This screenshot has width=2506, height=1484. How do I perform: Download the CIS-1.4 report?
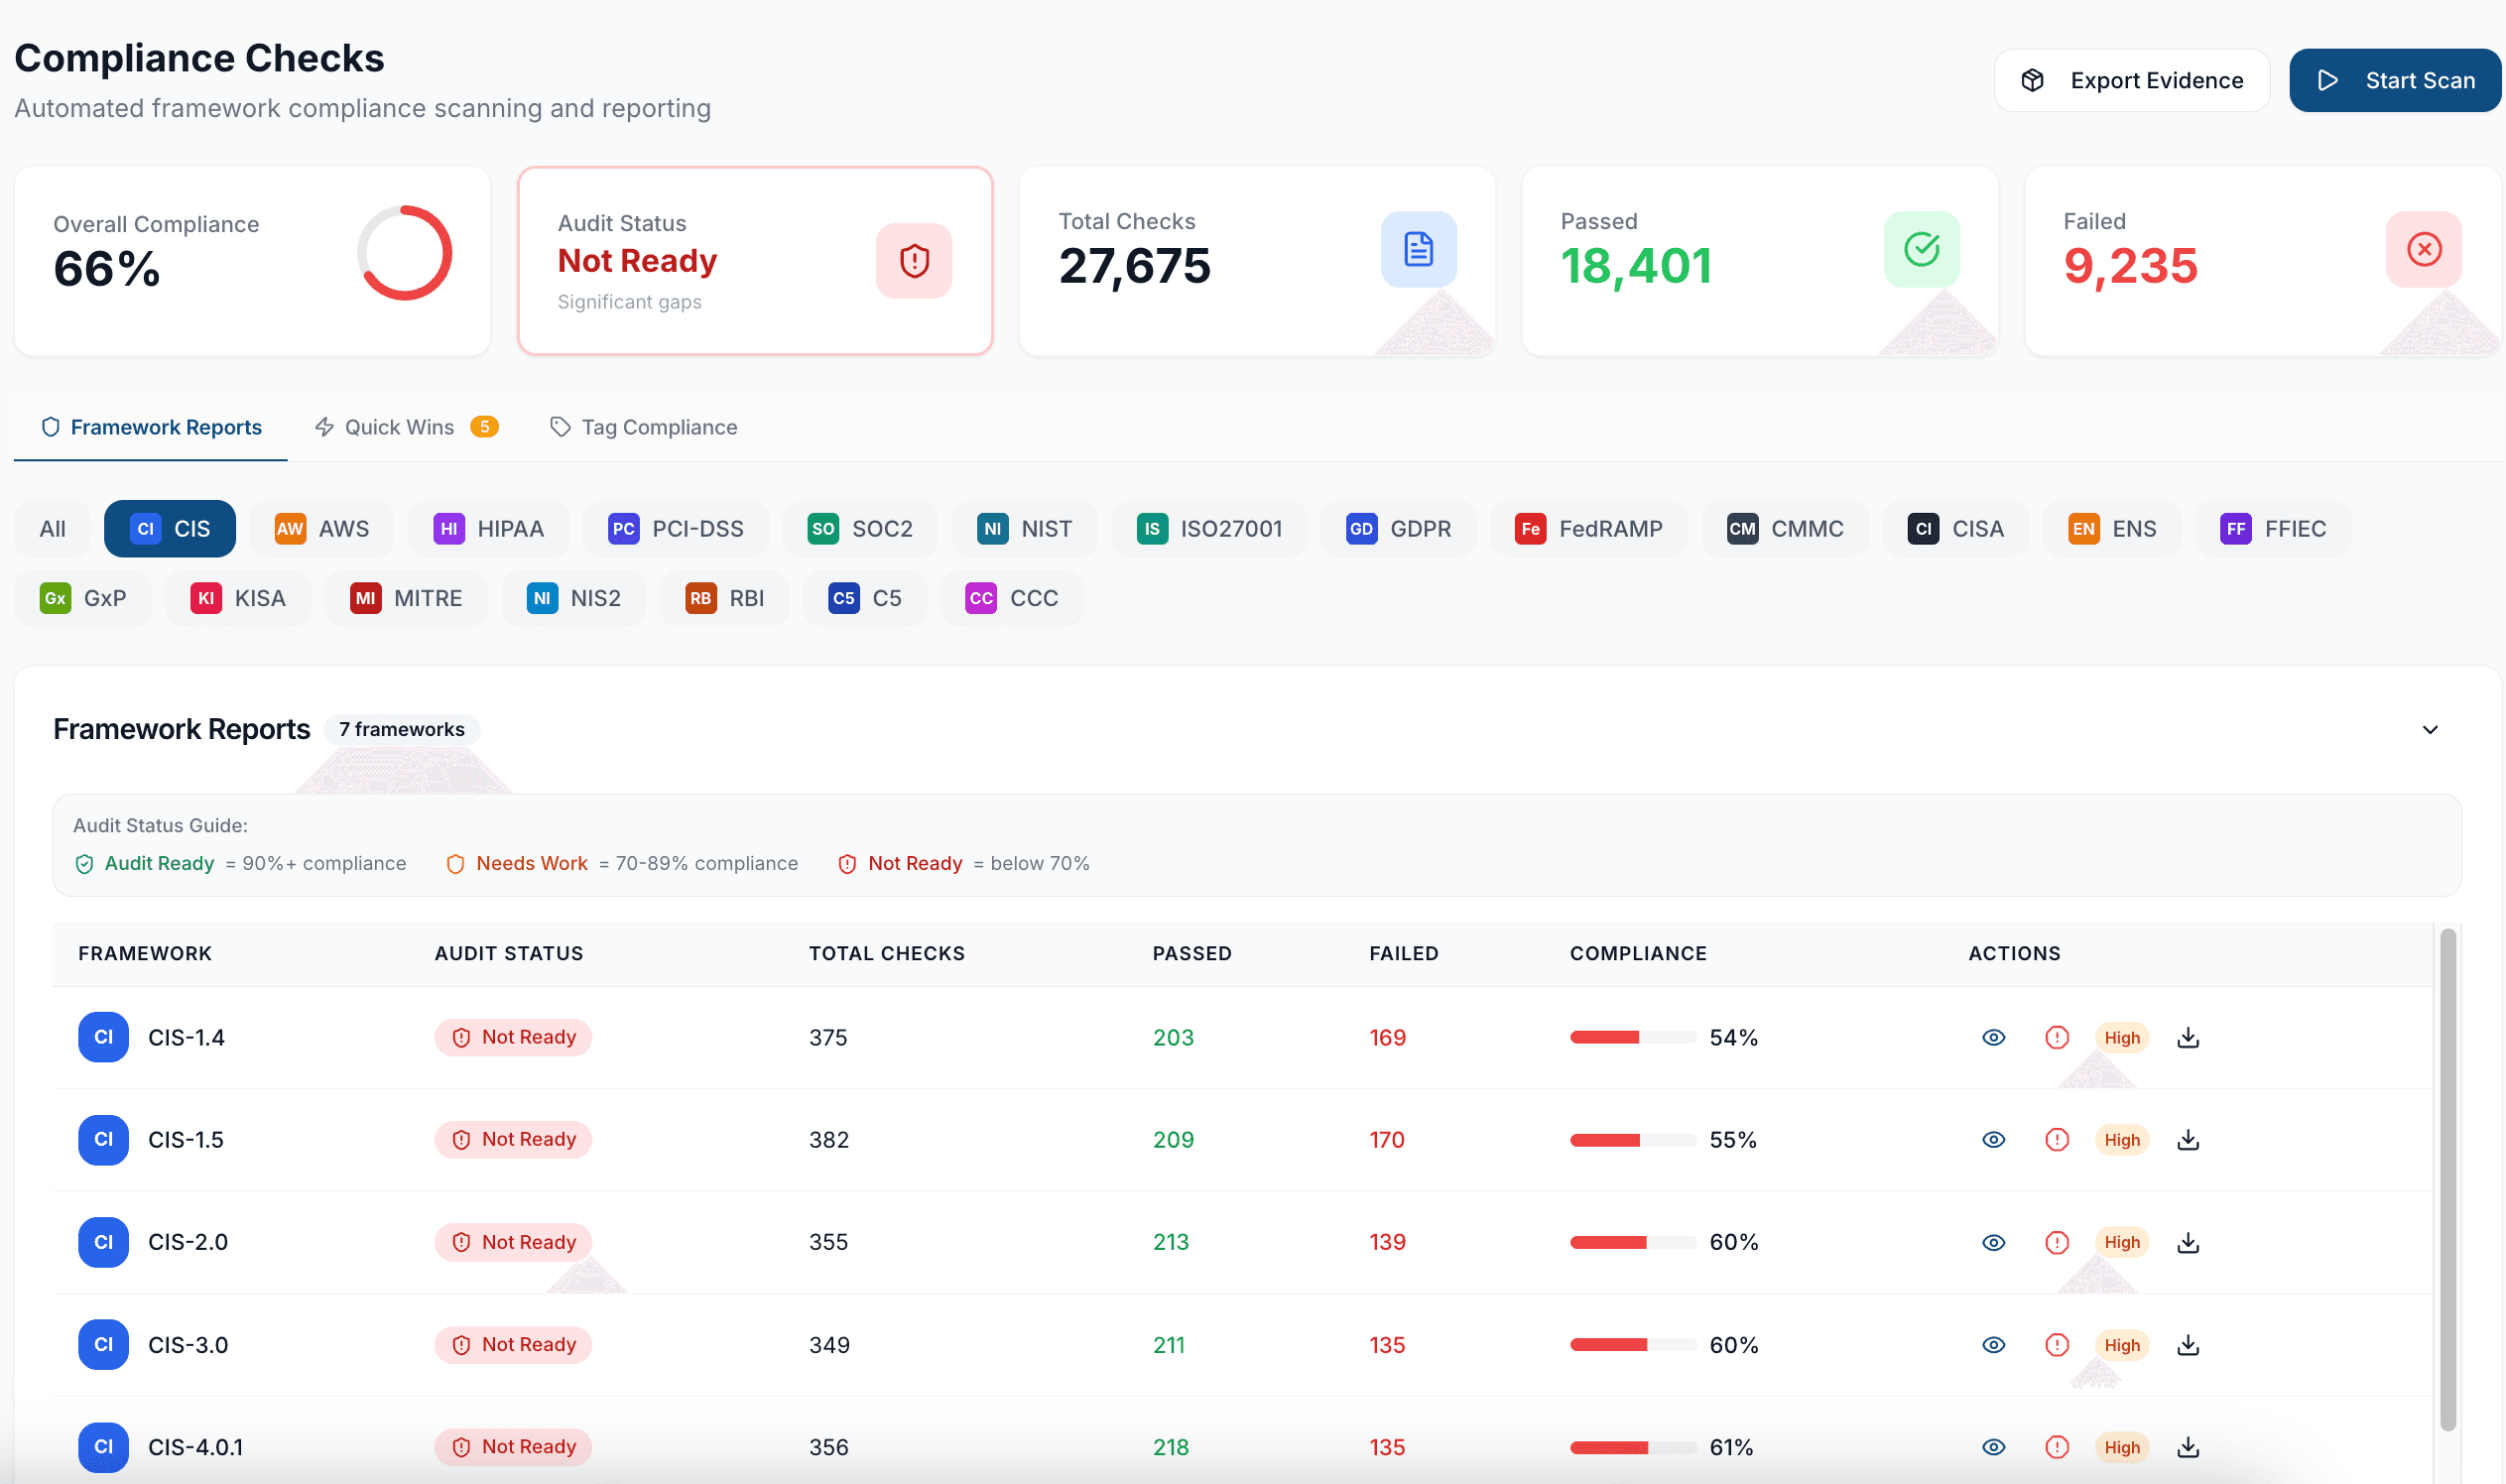(2187, 1037)
